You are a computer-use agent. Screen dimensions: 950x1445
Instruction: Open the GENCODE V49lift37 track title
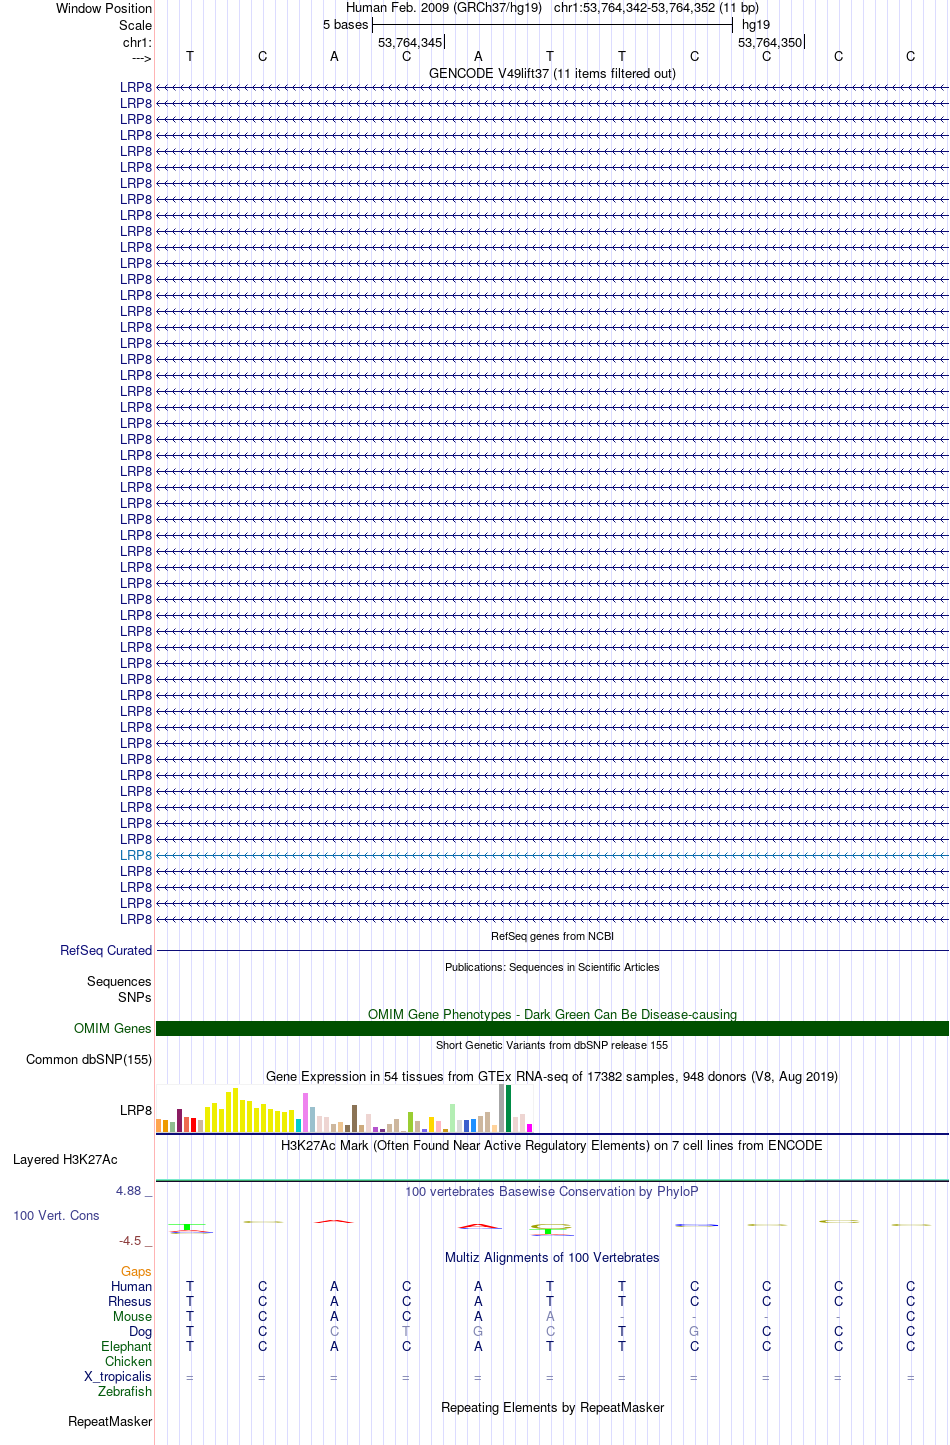552,73
